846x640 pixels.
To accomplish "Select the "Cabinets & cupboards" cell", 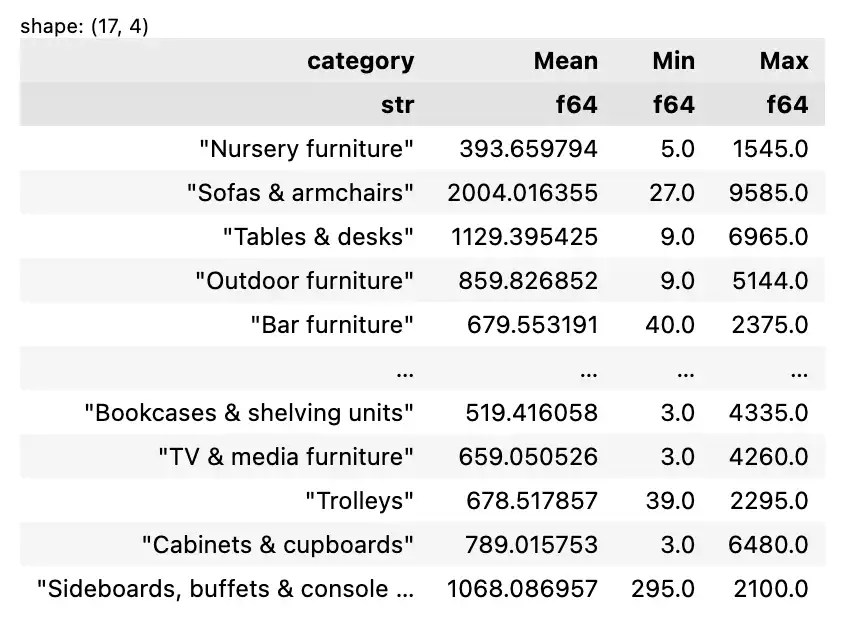I will (277, 545).
